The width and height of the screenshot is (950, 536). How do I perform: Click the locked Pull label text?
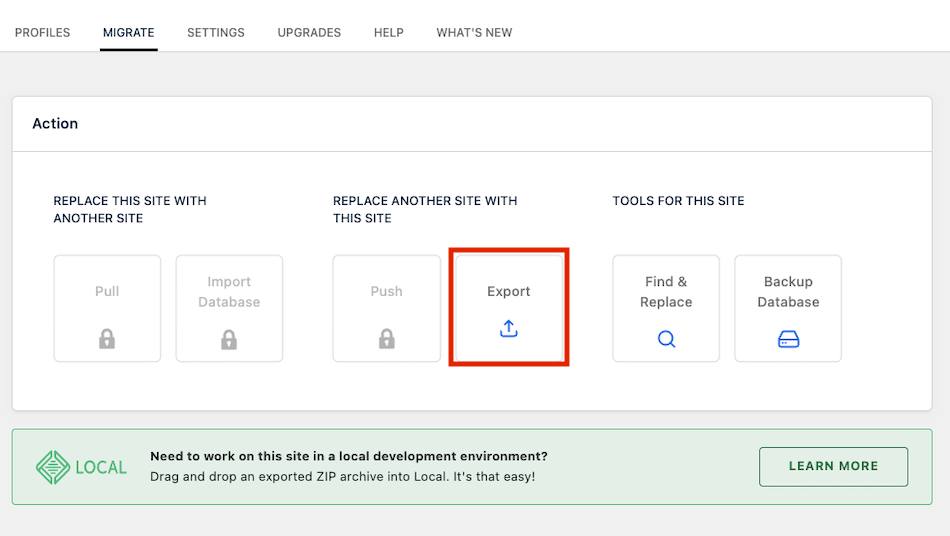(107, 292)
